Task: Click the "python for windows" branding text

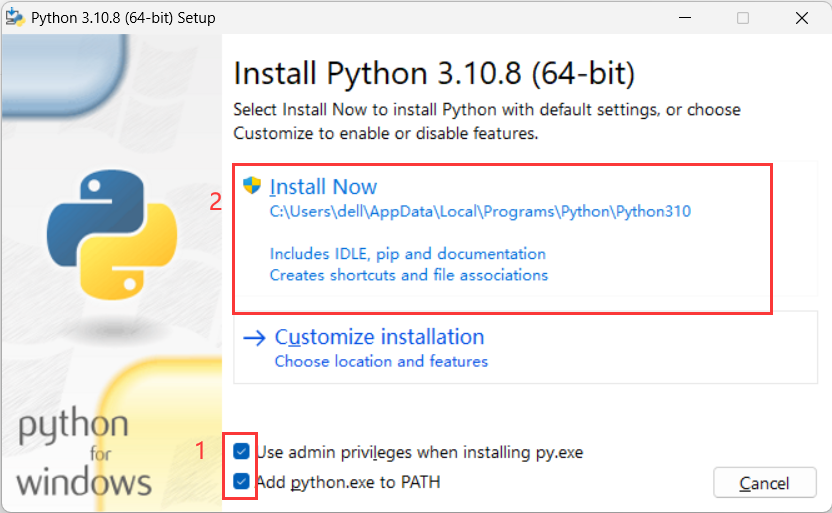Action: click(x=85, y=453)
